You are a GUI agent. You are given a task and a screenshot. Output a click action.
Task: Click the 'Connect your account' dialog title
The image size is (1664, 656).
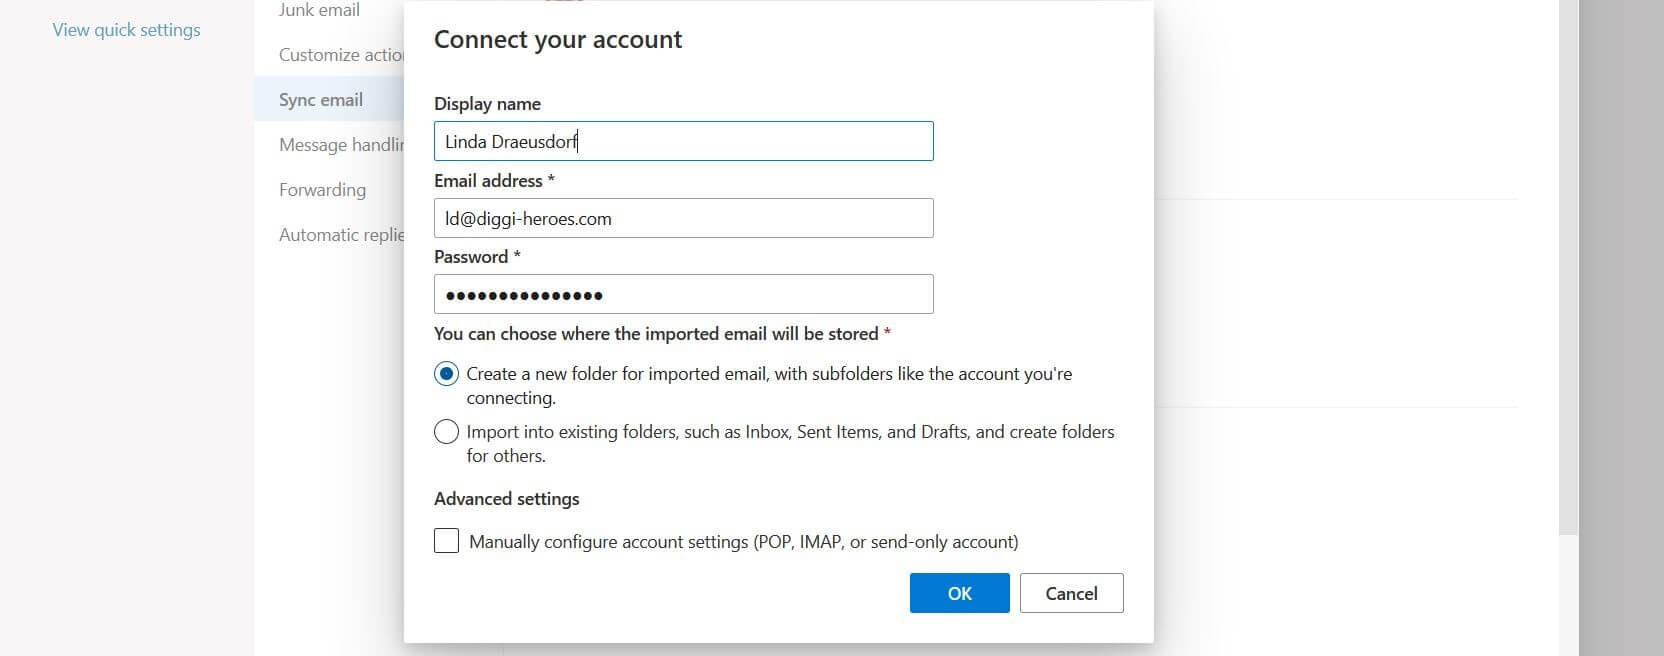(x=558, y=39)
